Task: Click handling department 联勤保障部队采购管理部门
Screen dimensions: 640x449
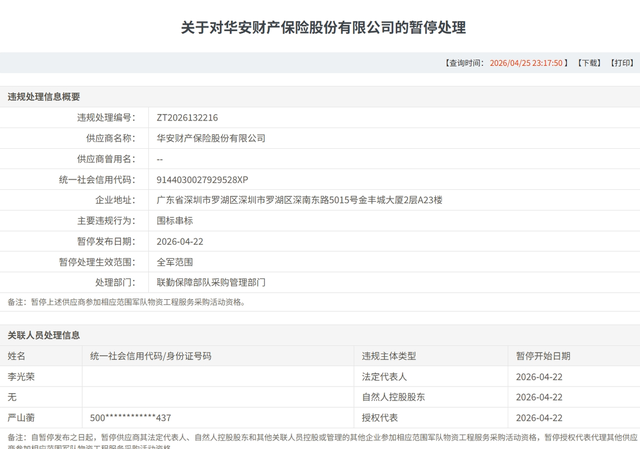Action: click(x=211, y=283)
